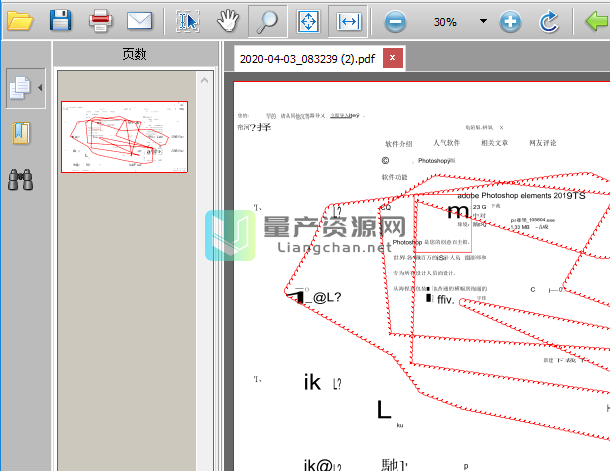Click the 'adobe Photoshop elements 2019TS' text

tap(521, 196)
